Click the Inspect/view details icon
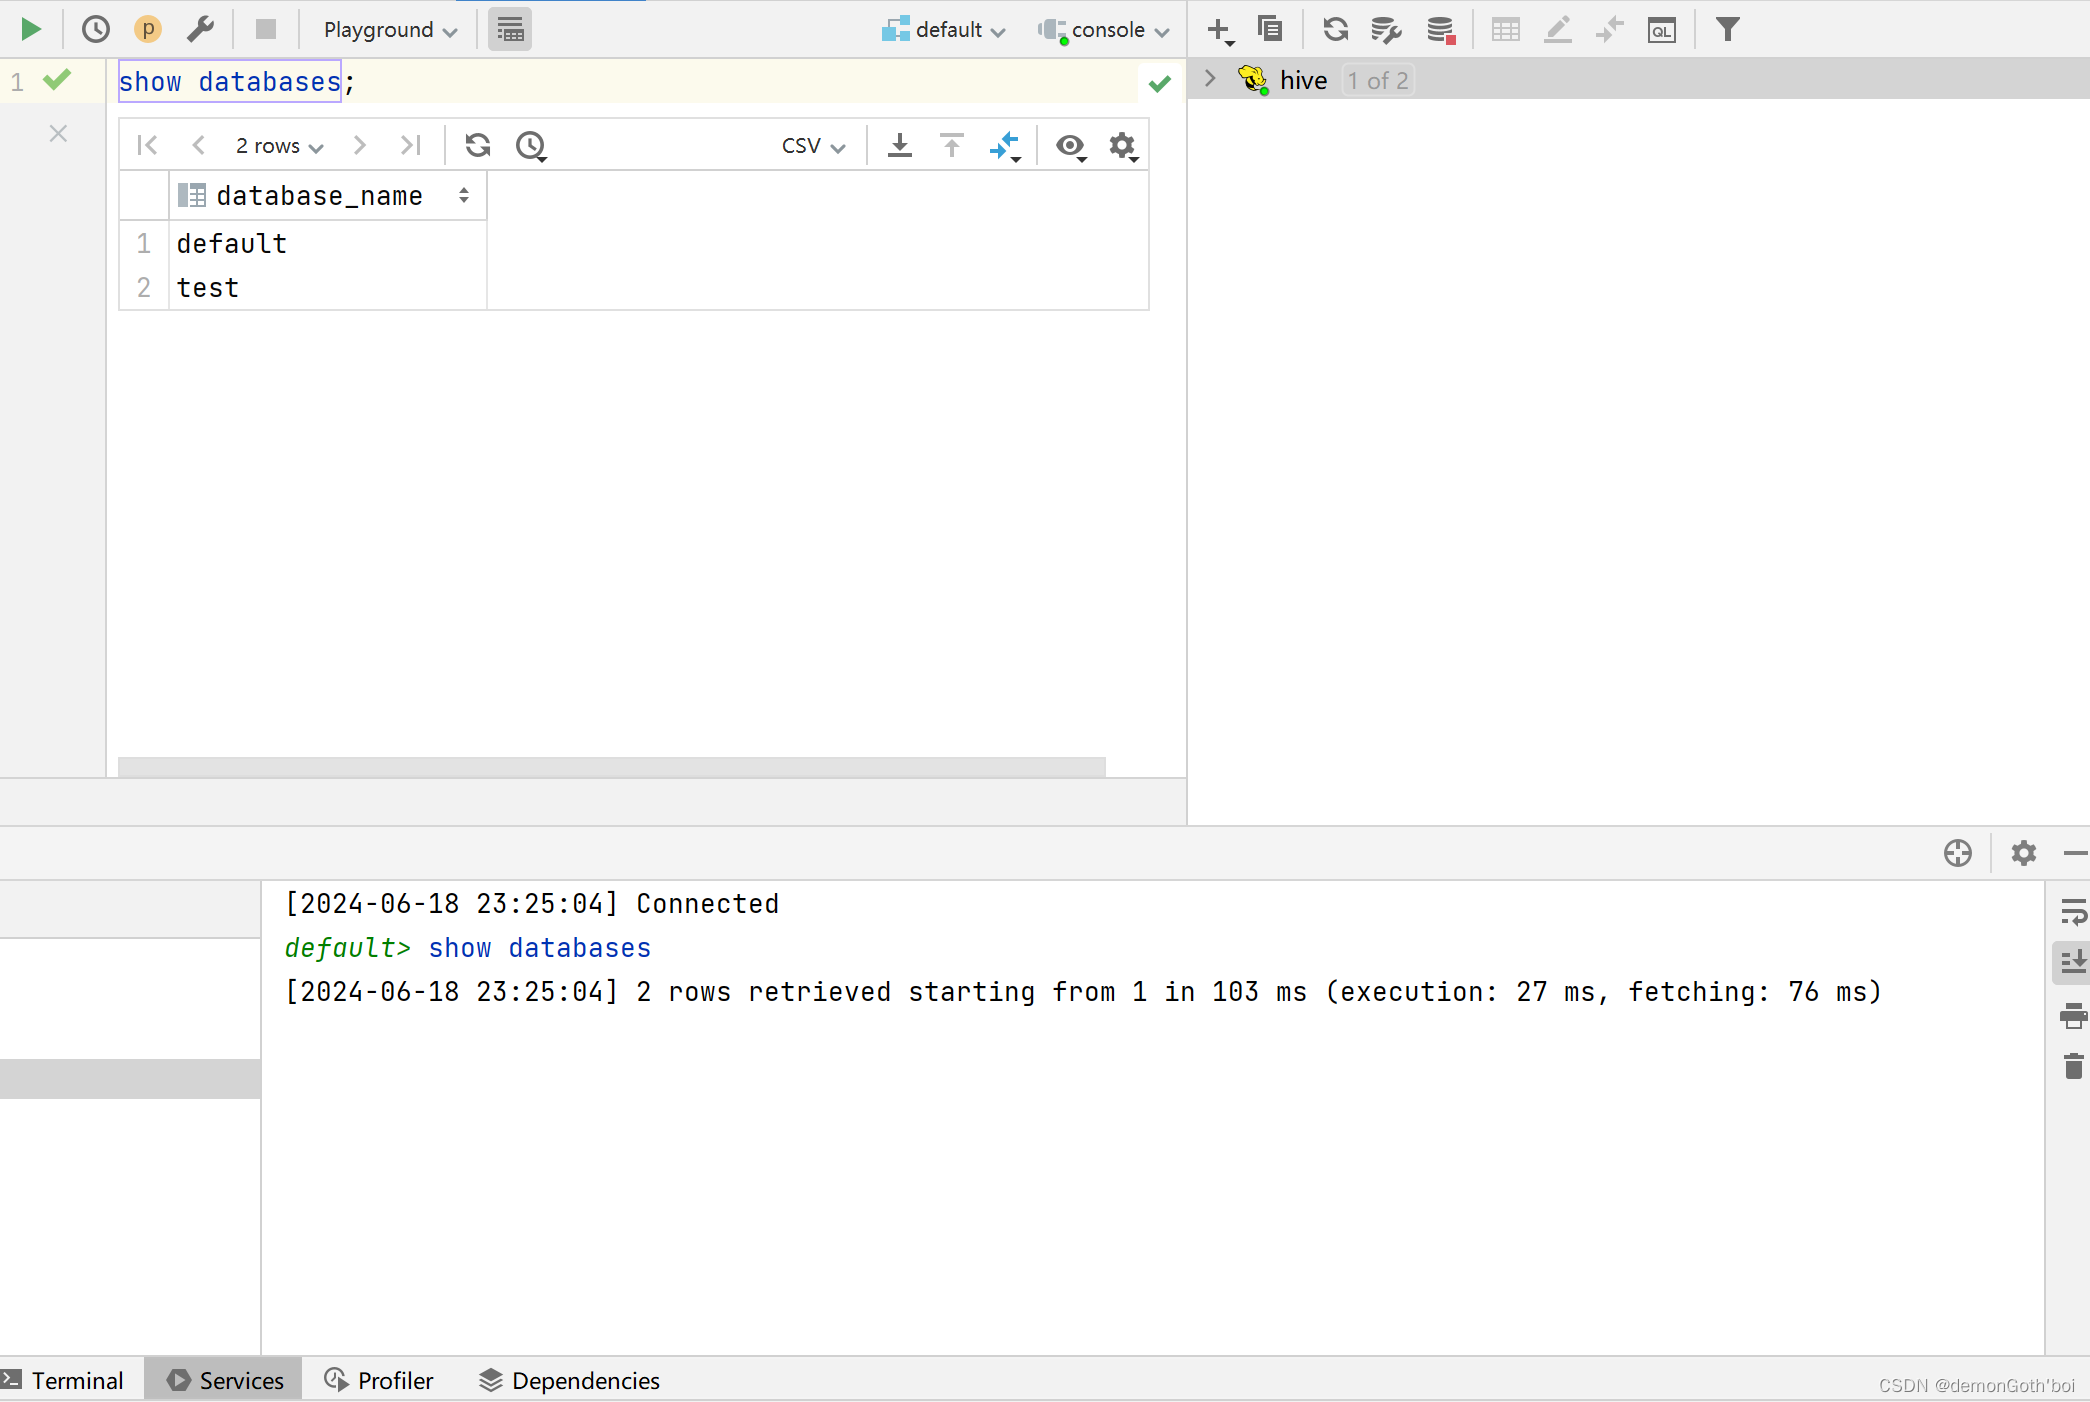Image resolution: width=2090 pixels, height=1402 pixels. click(x=1072, y=146)
